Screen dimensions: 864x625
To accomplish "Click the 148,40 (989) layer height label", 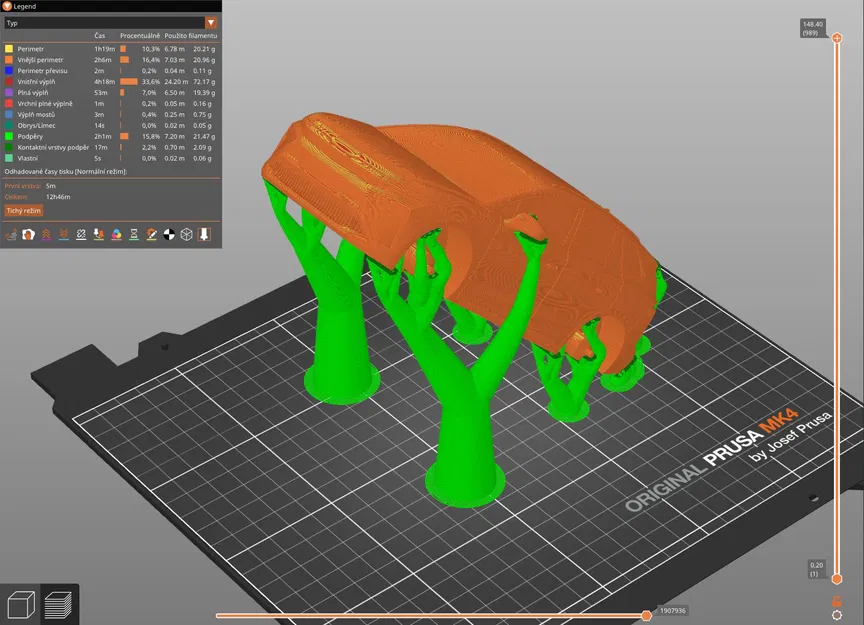I will [x=813, y=29].
